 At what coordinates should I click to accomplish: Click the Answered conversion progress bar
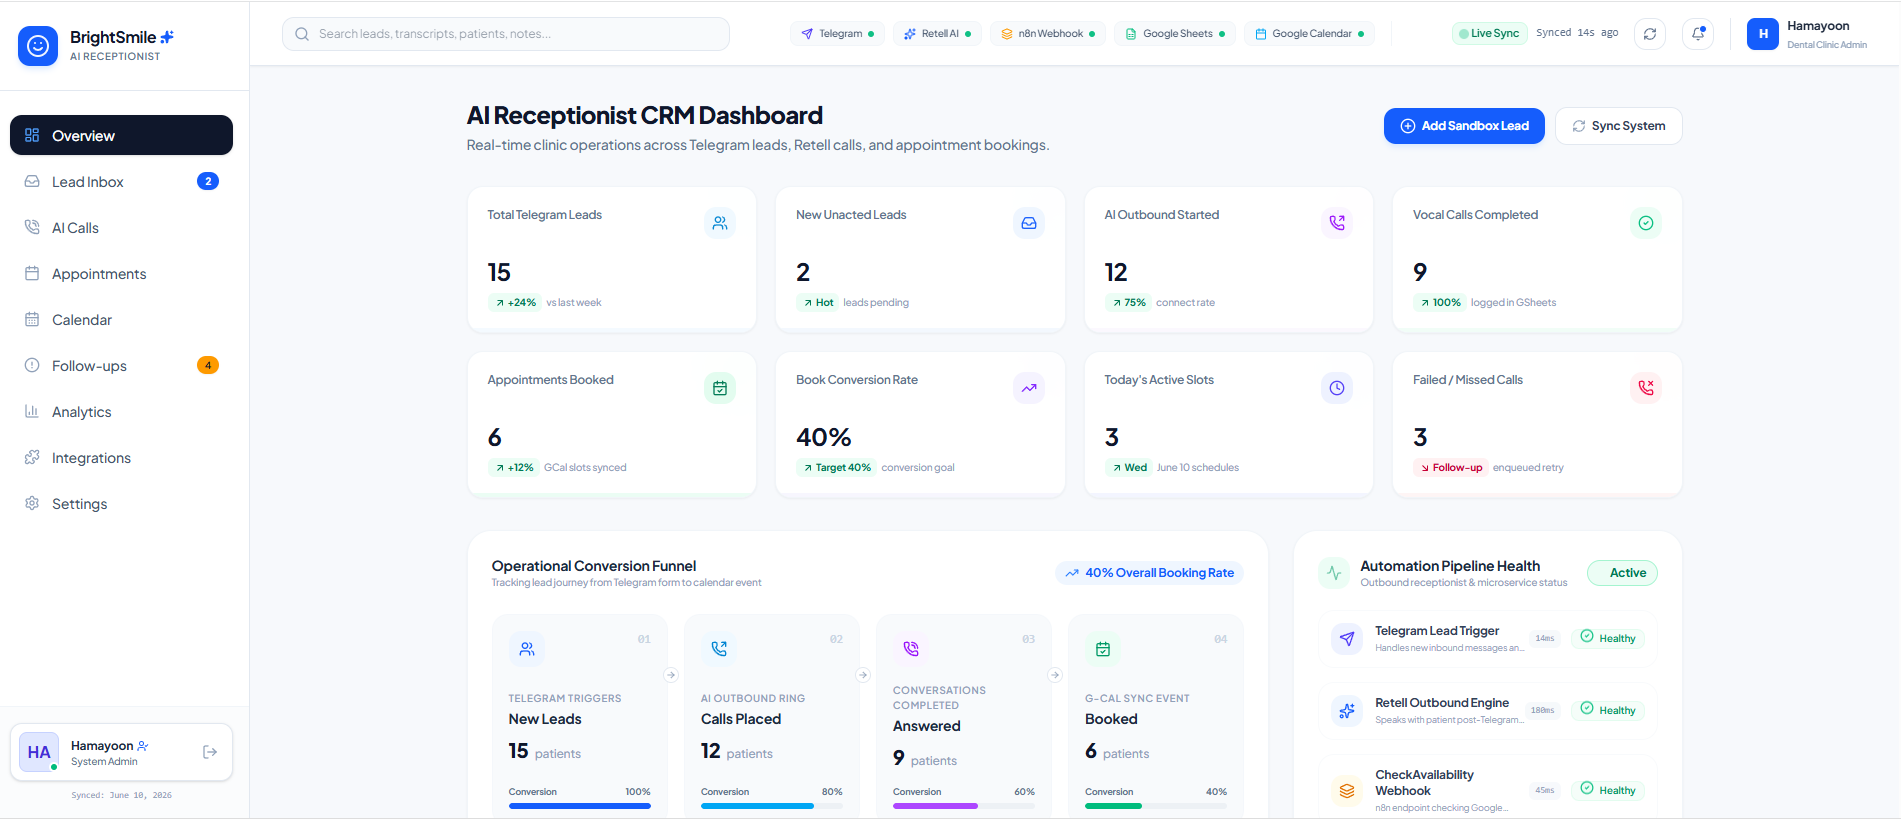(x=964, y=806)
